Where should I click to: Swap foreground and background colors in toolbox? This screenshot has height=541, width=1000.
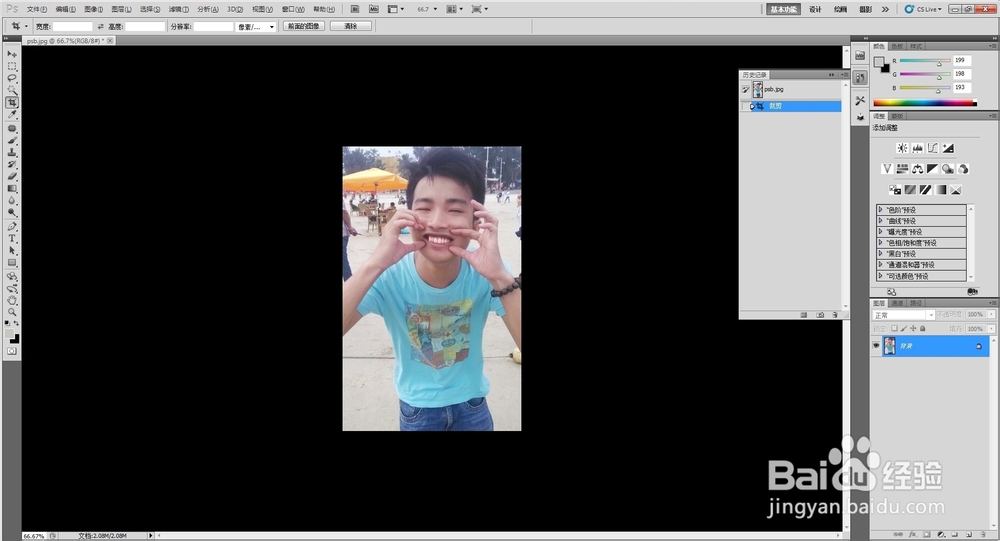(17, 323)
